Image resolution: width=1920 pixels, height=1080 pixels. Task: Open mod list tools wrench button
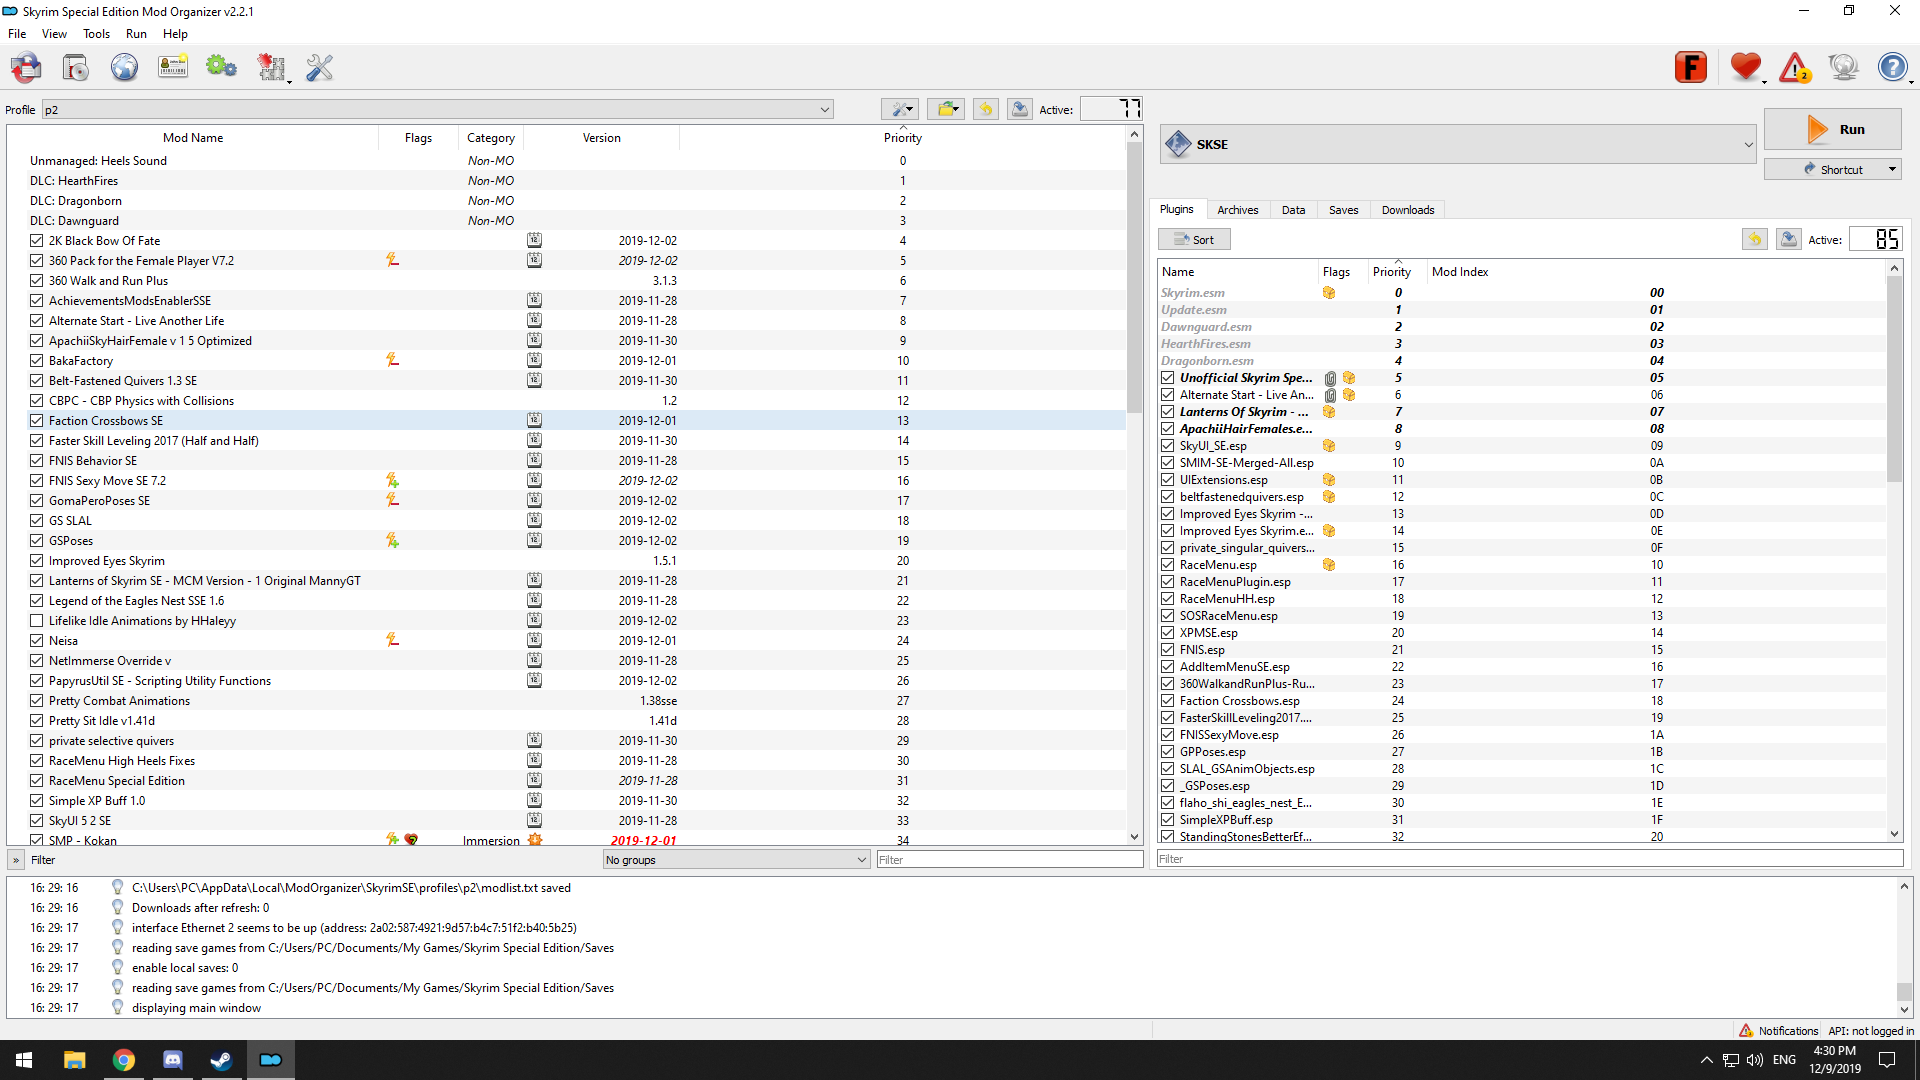pyautogui.click(x=900, y=109)
